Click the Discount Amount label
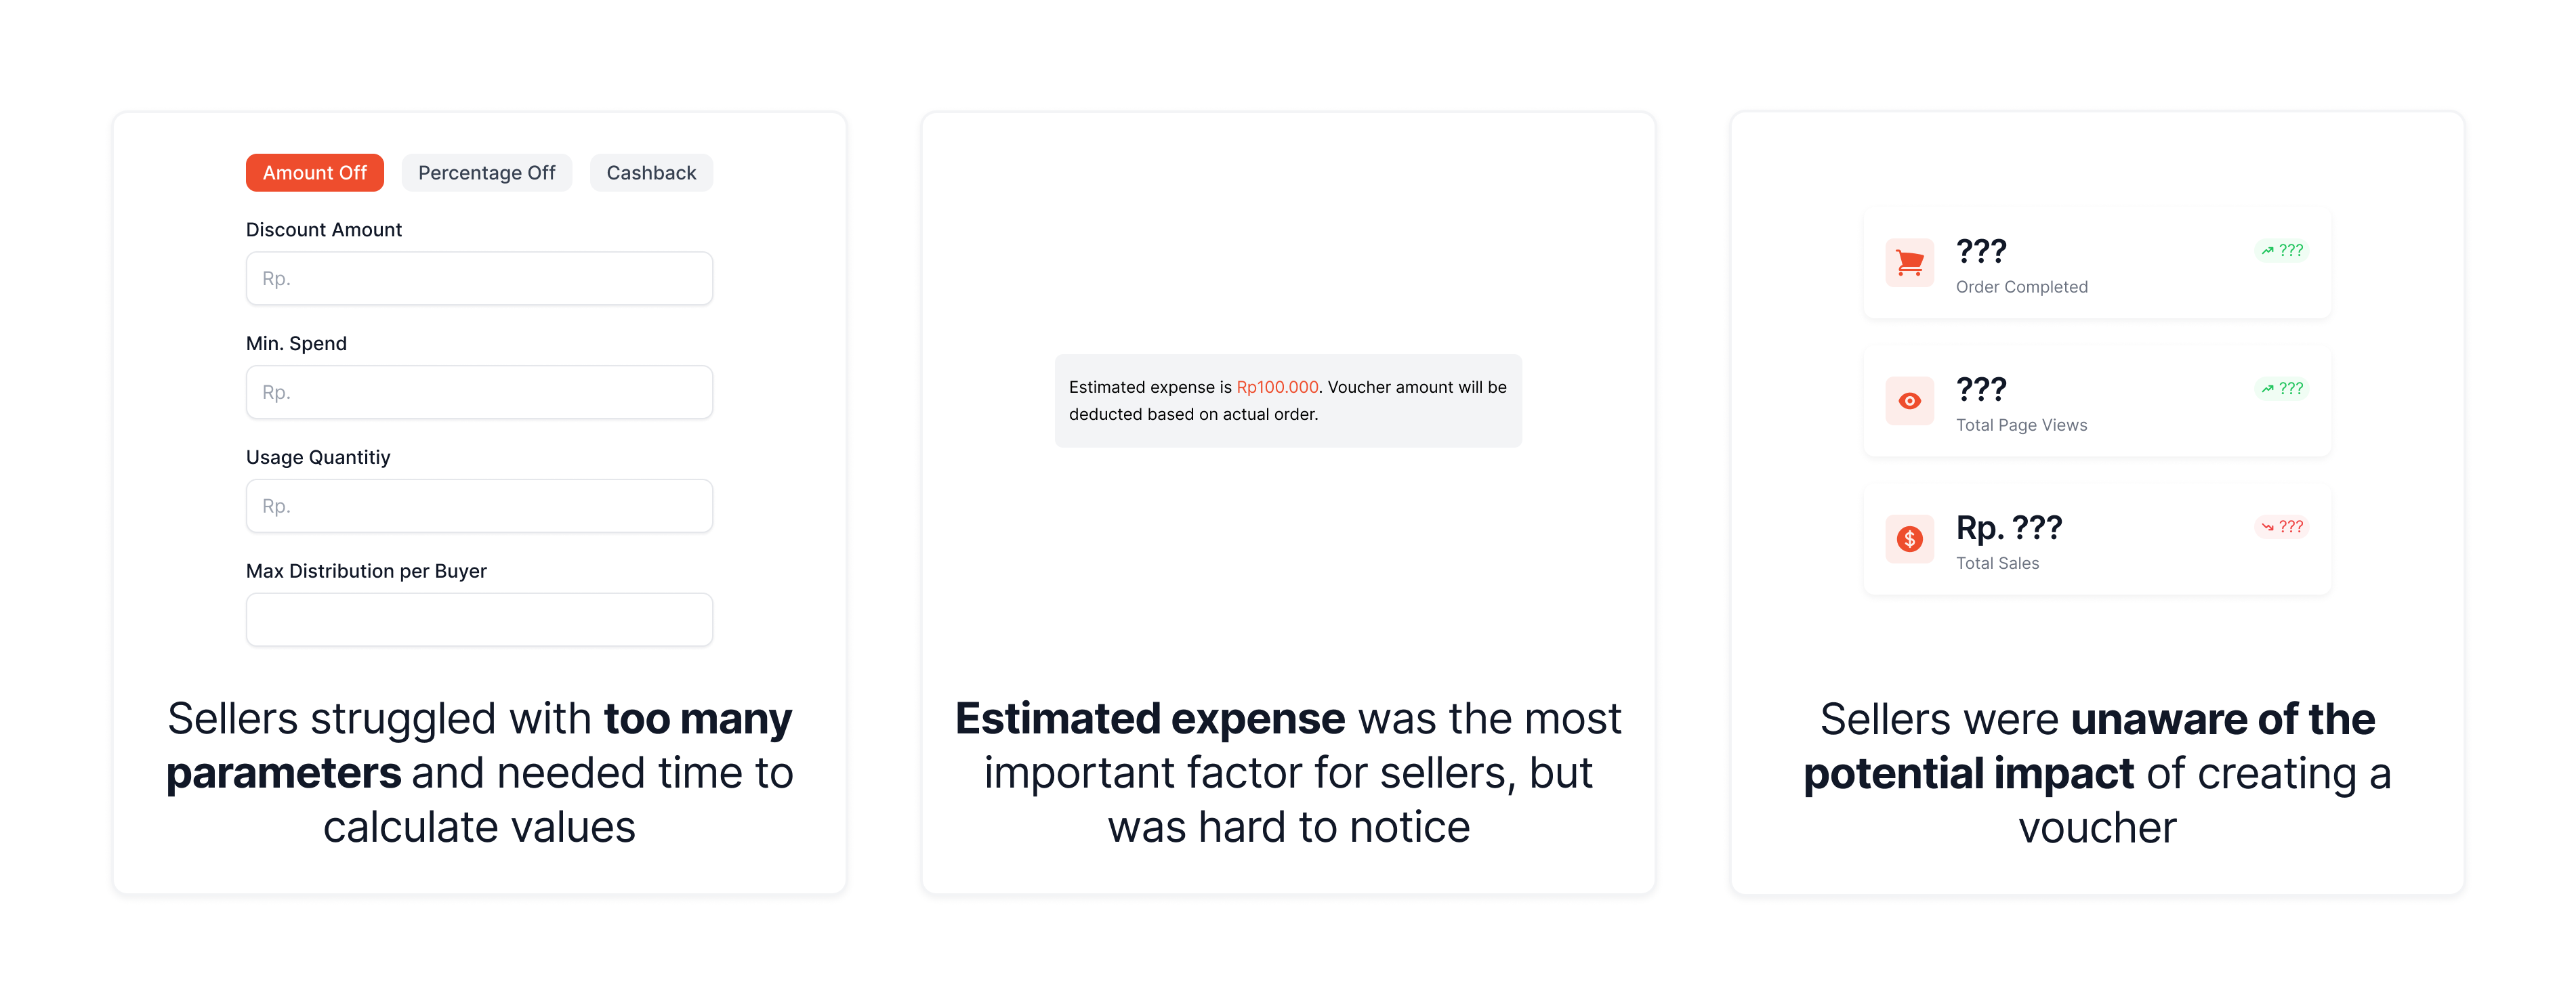 (324, 230)
